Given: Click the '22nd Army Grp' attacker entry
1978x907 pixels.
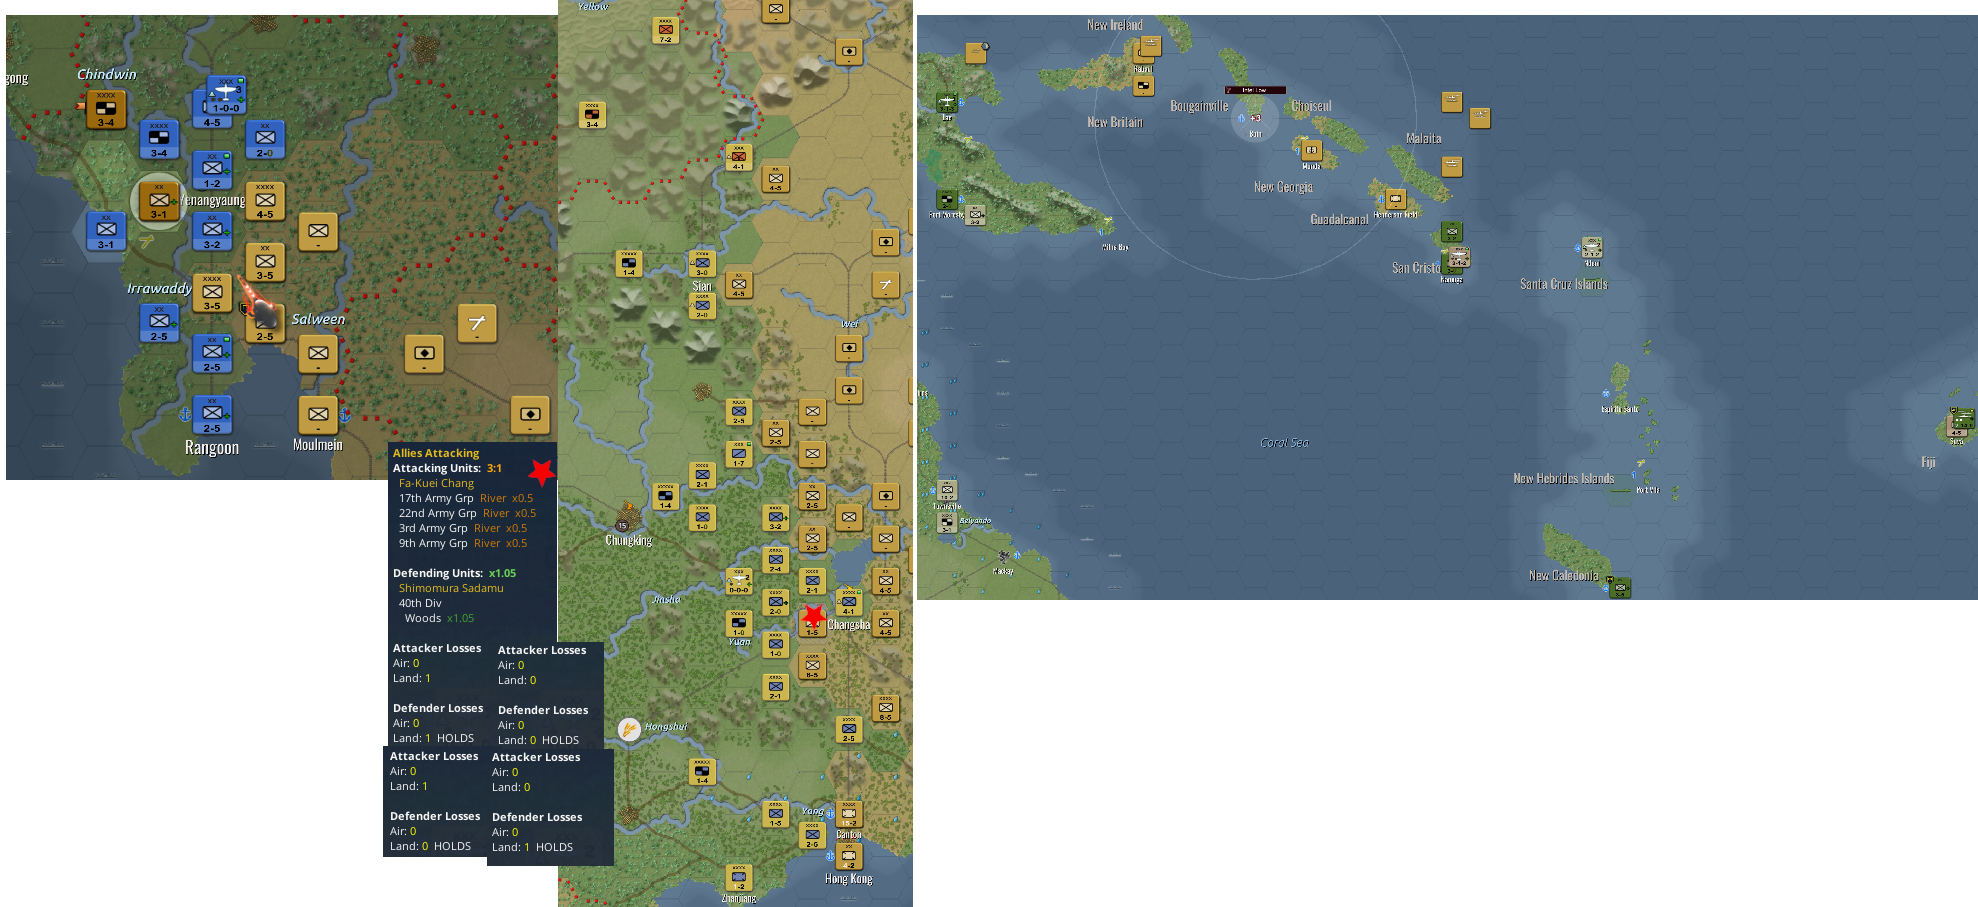Looking at the screenshot, I should 438,513.
